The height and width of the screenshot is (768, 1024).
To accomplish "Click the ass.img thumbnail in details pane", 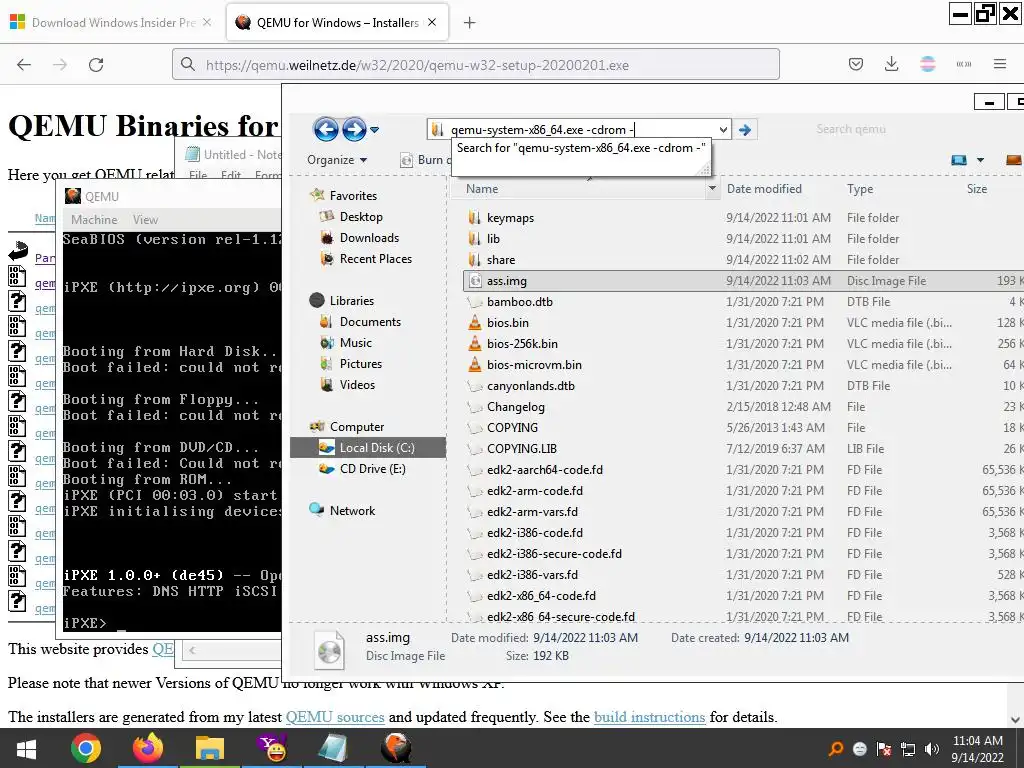I will pos(330,650).
